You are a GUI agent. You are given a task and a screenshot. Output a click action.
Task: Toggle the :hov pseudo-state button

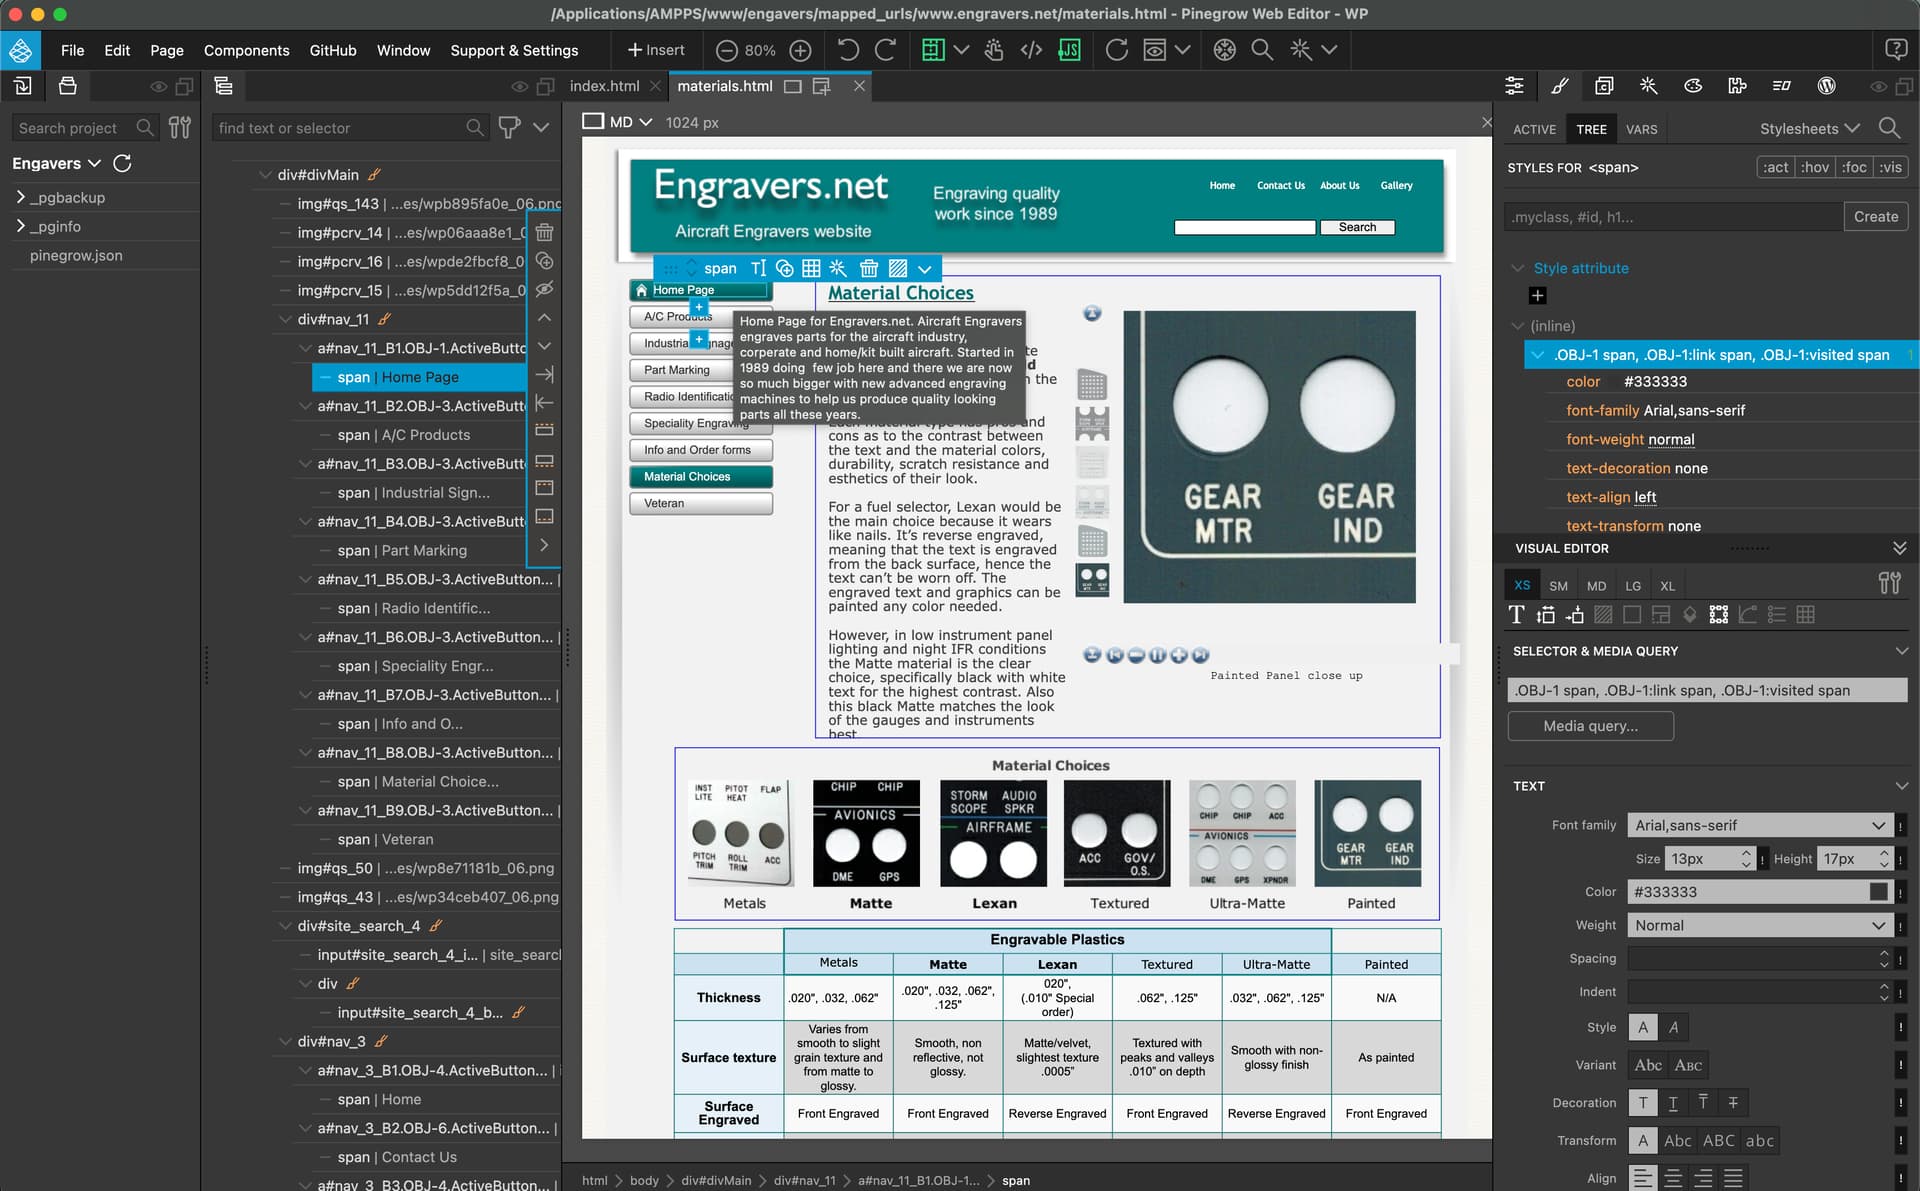(1814, 167)
